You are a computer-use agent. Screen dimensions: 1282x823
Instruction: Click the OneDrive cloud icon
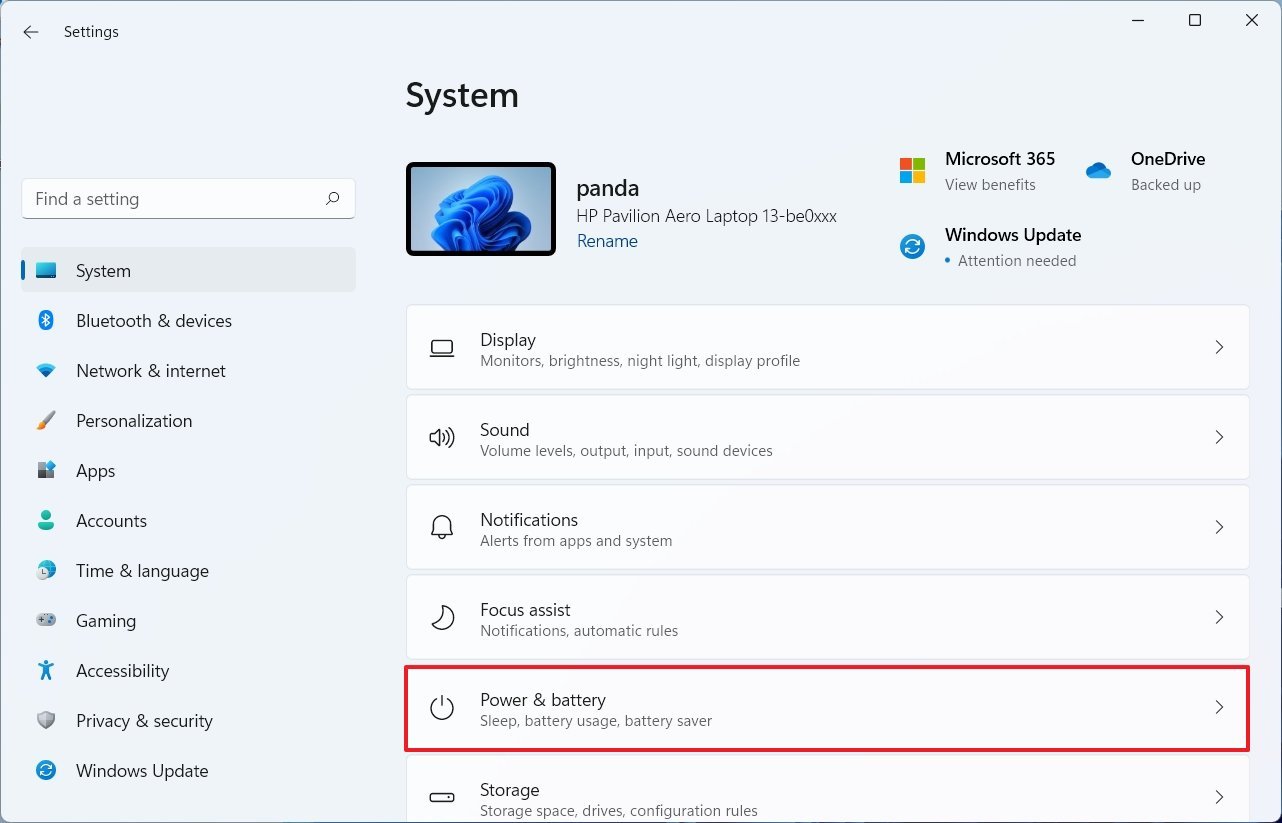point(1097,170)
